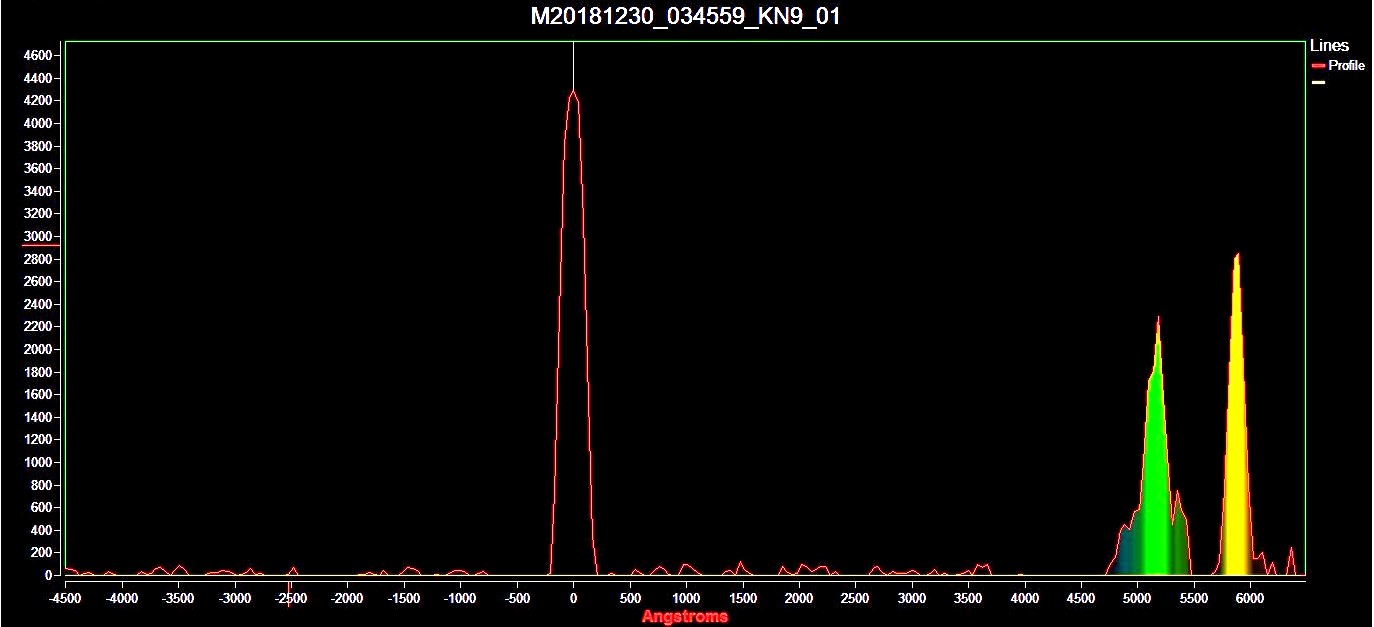Viewport: 1374px width, 627px height.
Task: Click the red Profile line swatch in legend
Action: [x=1318, y=65]
